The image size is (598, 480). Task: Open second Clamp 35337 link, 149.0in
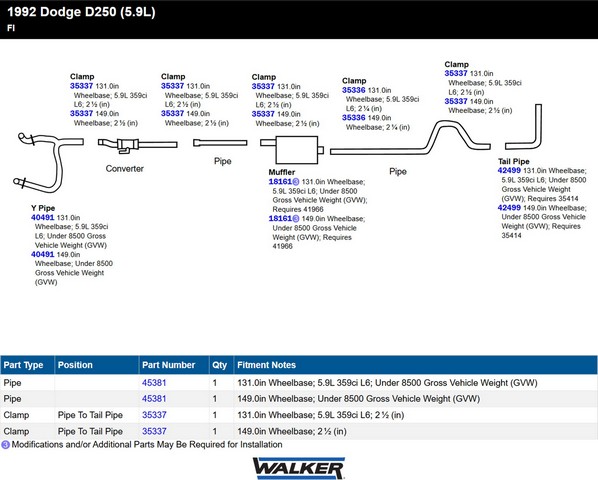(x=172, y=113)
